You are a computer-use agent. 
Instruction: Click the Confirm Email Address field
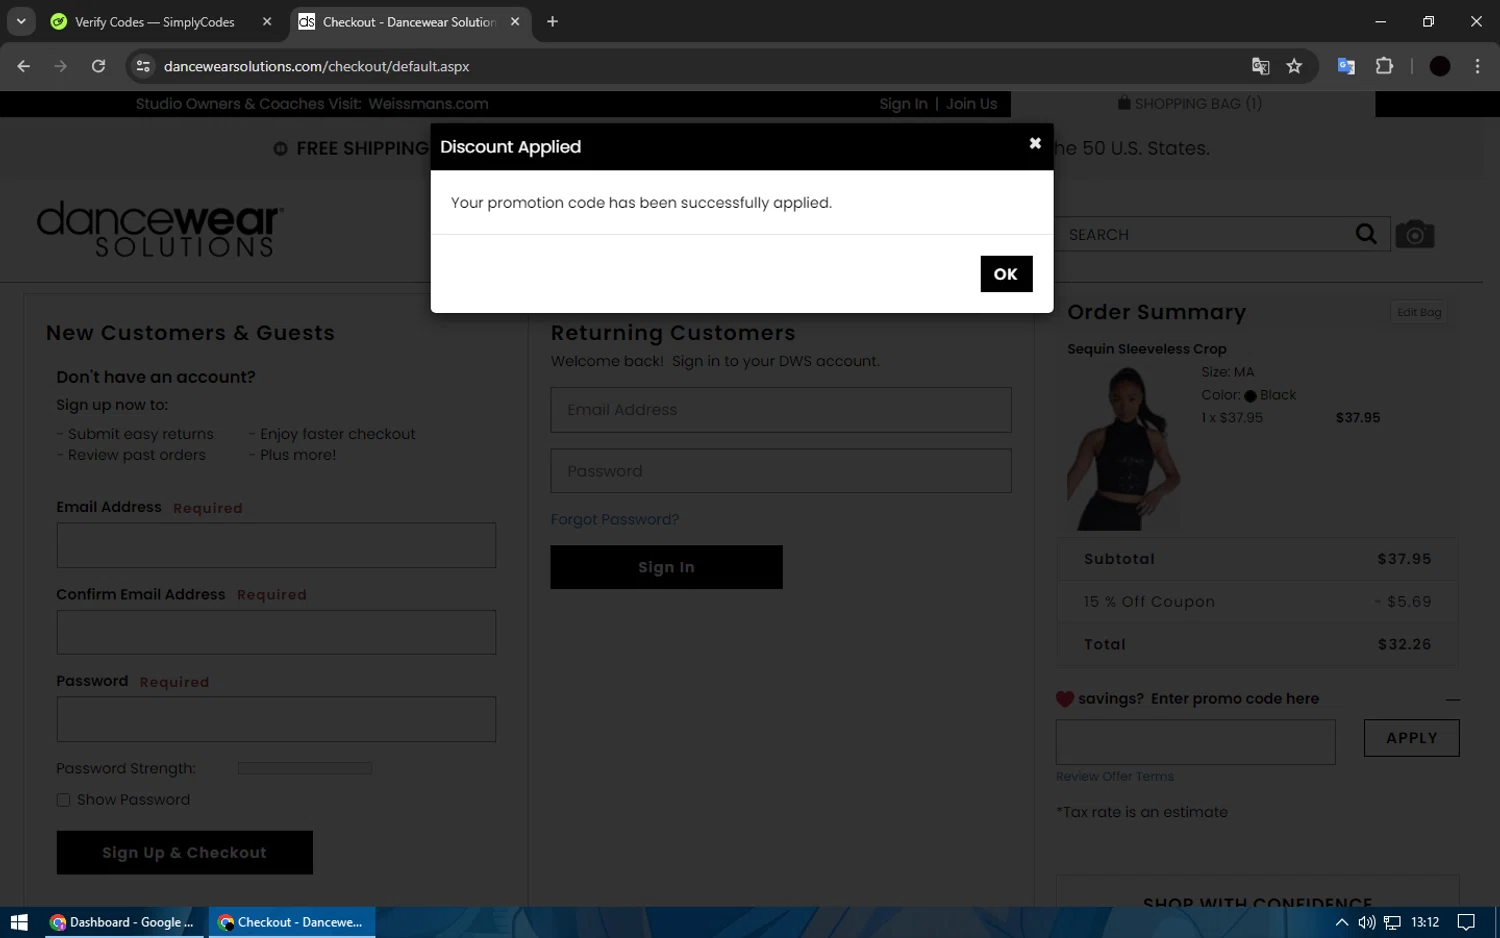coord(276,632)
